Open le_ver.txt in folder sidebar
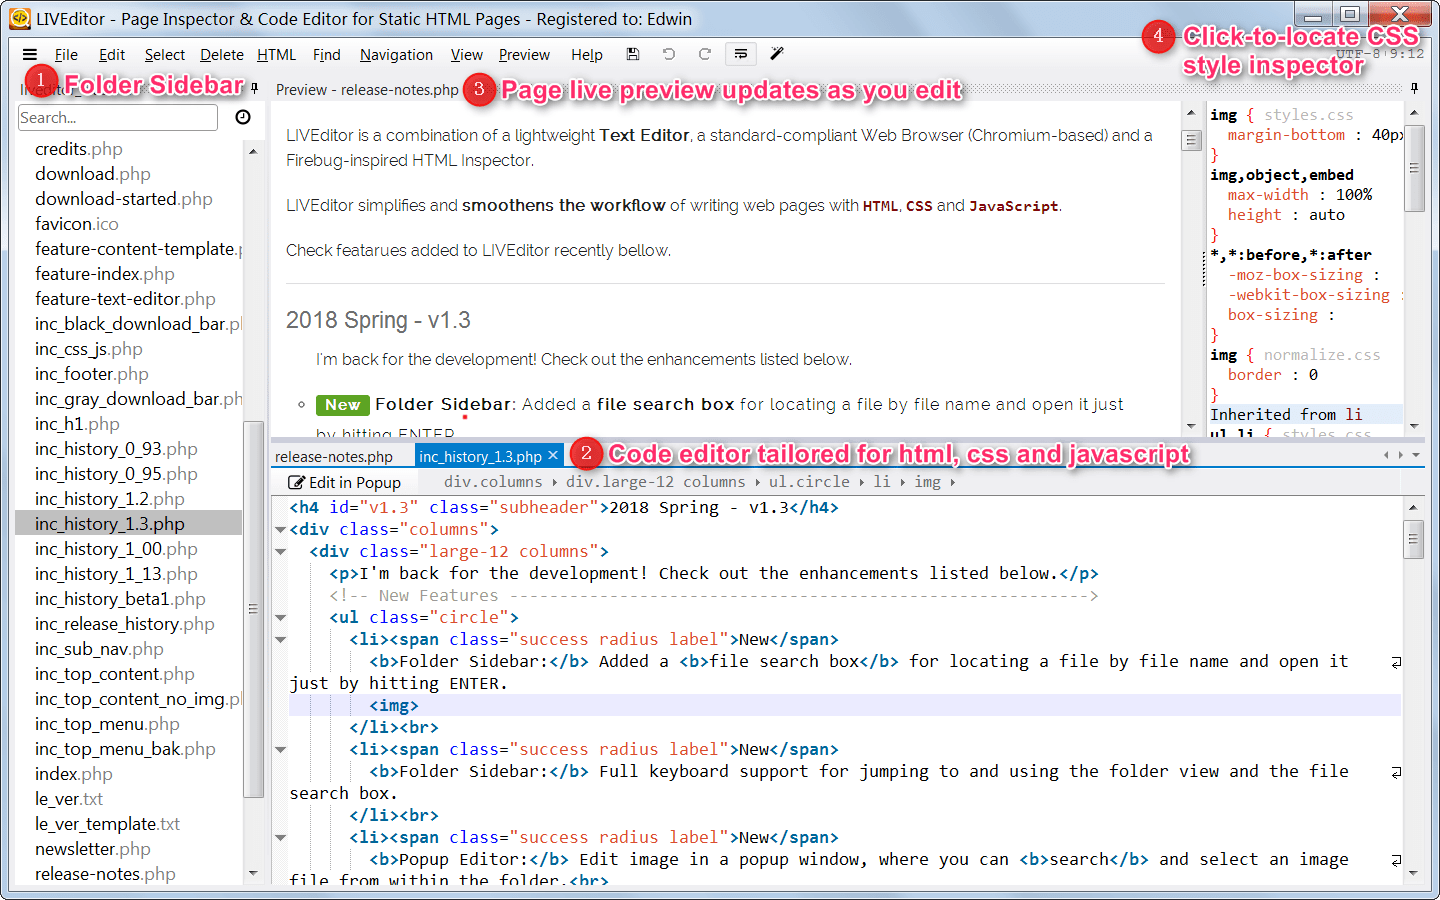 69,799
